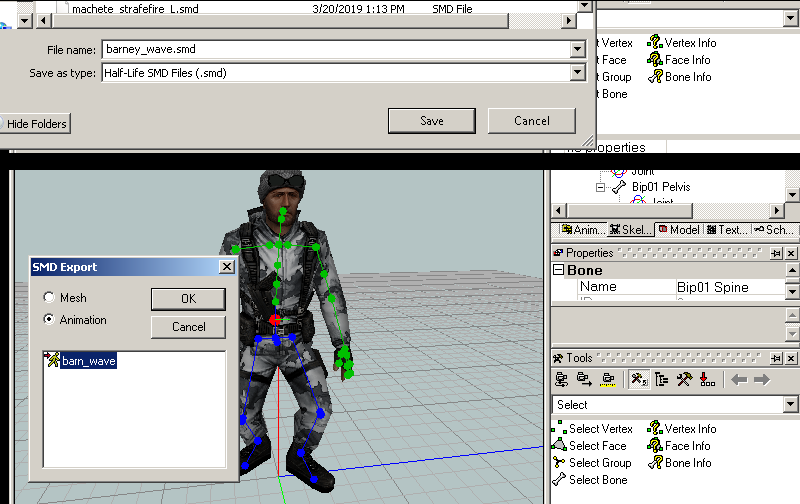The image size is (800, 504).
Task: Select the Animation export option
Action: click(x=49, y=319)
